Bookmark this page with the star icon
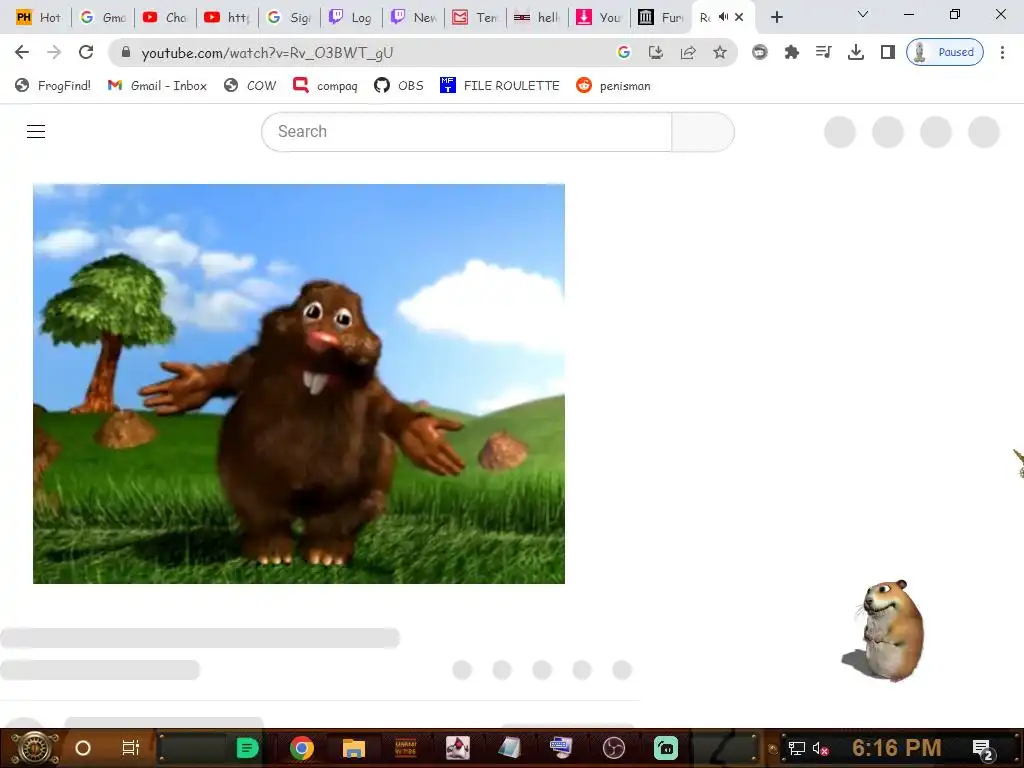Image resolution: width=1024 pixels, height=768 pixels. tap(720, 52)
